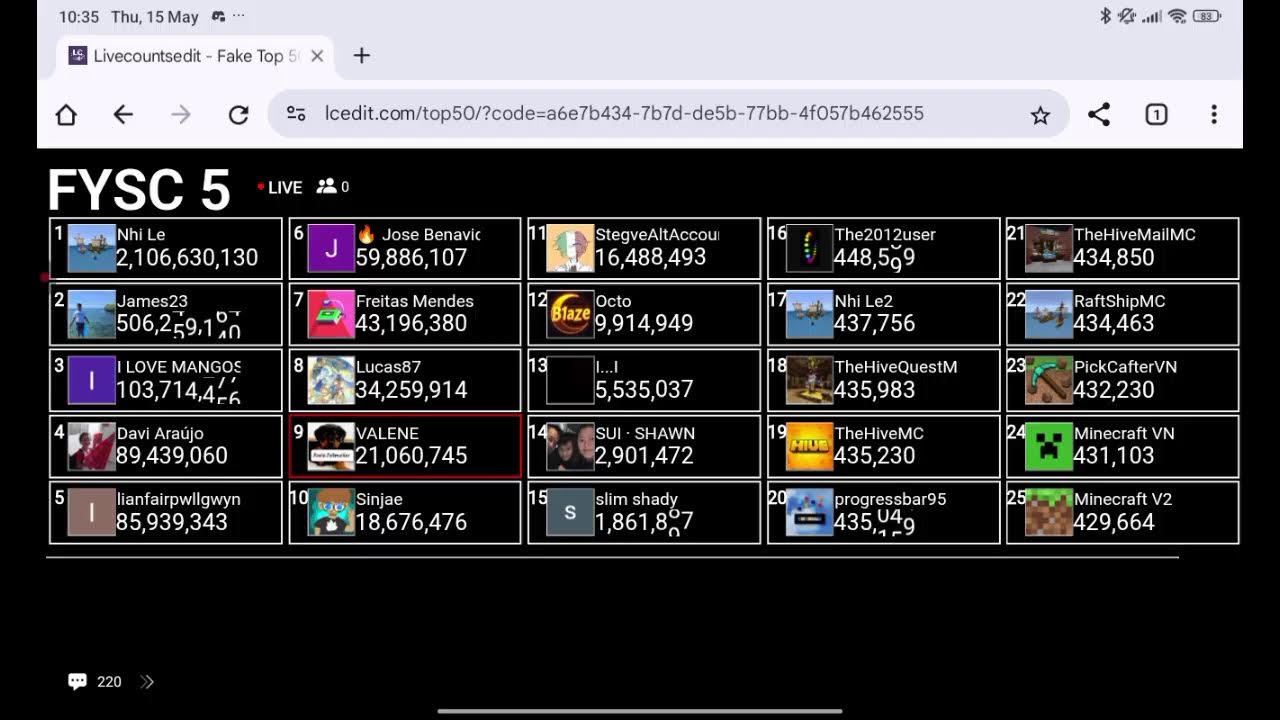Open the tab switcher showing 1

click(x=1156, y=114)
